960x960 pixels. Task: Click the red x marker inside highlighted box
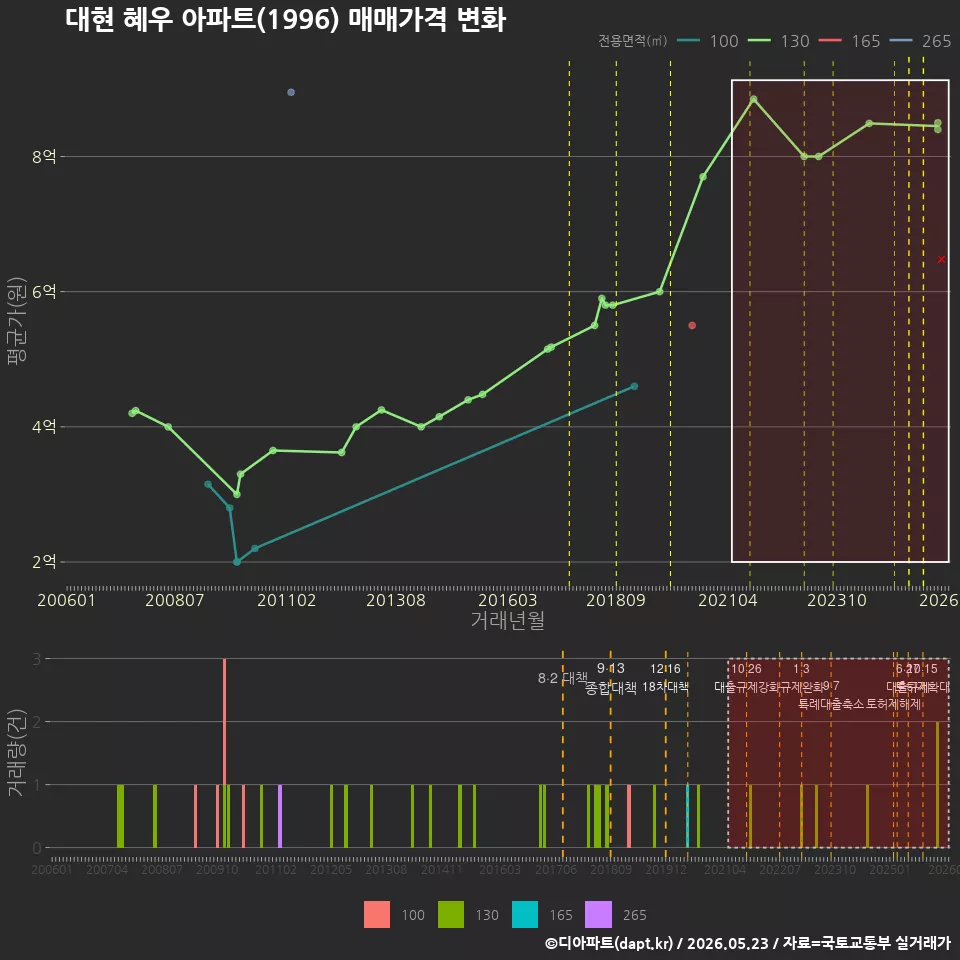click(x=941, y=260)
